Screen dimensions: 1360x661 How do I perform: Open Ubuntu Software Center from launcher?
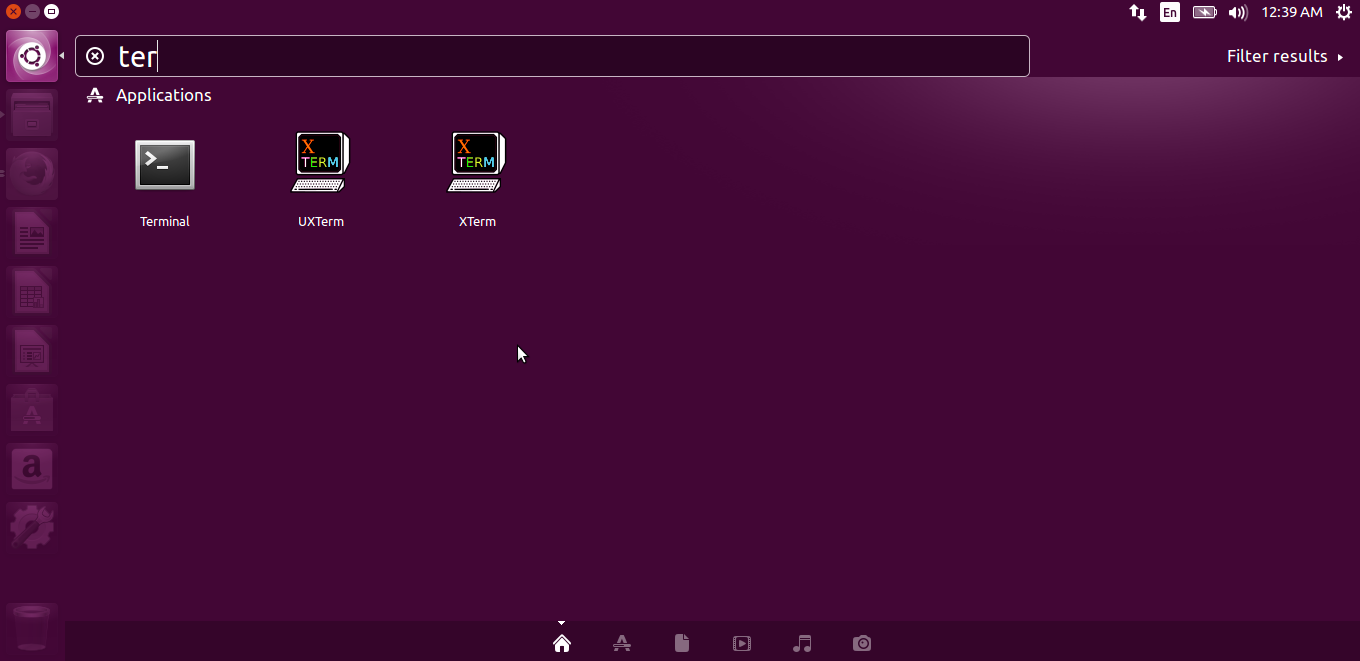(x=32, y=410)
